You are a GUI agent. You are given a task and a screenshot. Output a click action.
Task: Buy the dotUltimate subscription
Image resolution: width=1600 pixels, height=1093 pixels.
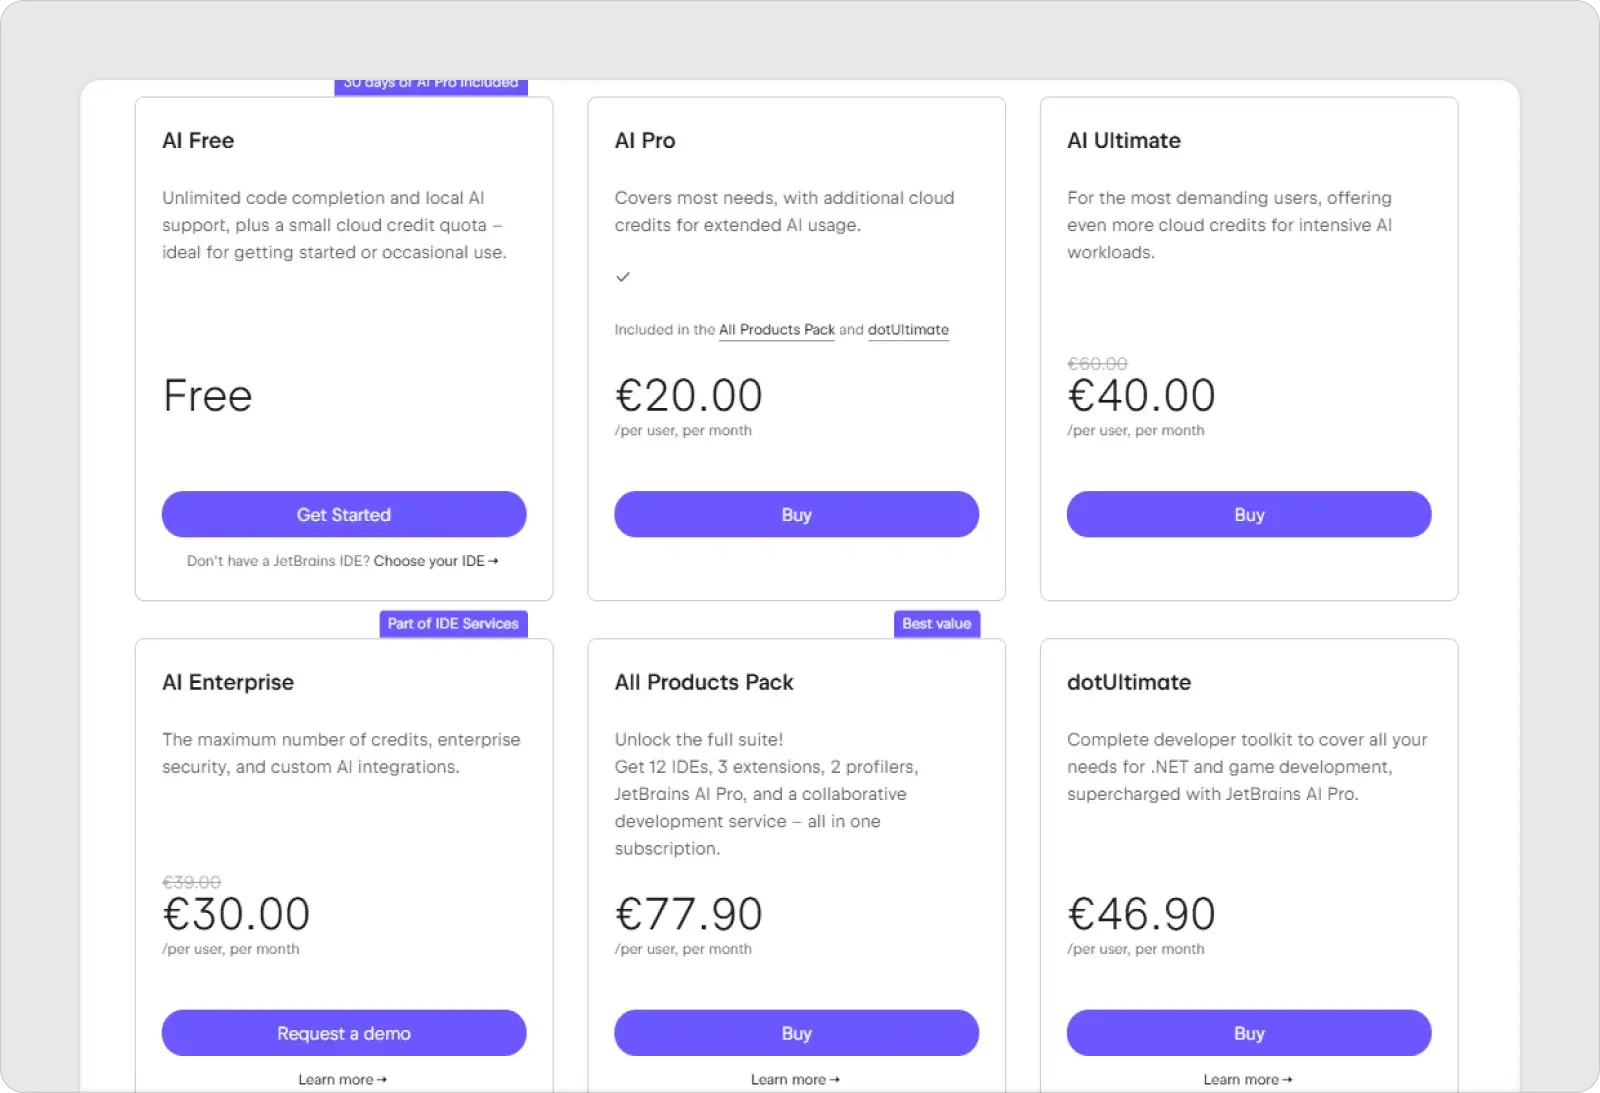tap(1249, 1033)
